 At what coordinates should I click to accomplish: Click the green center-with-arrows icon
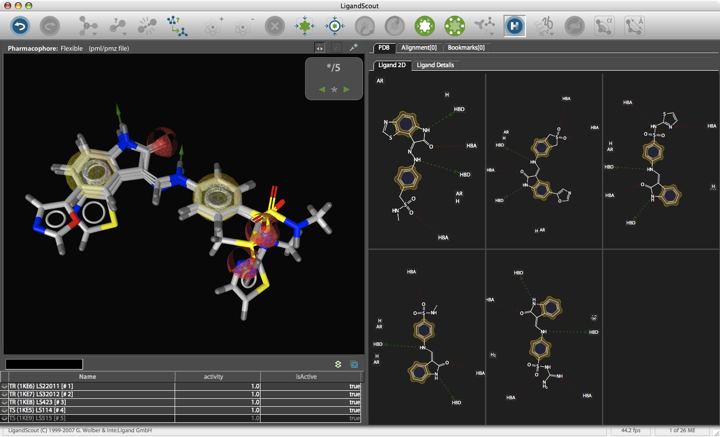(305, 26)
